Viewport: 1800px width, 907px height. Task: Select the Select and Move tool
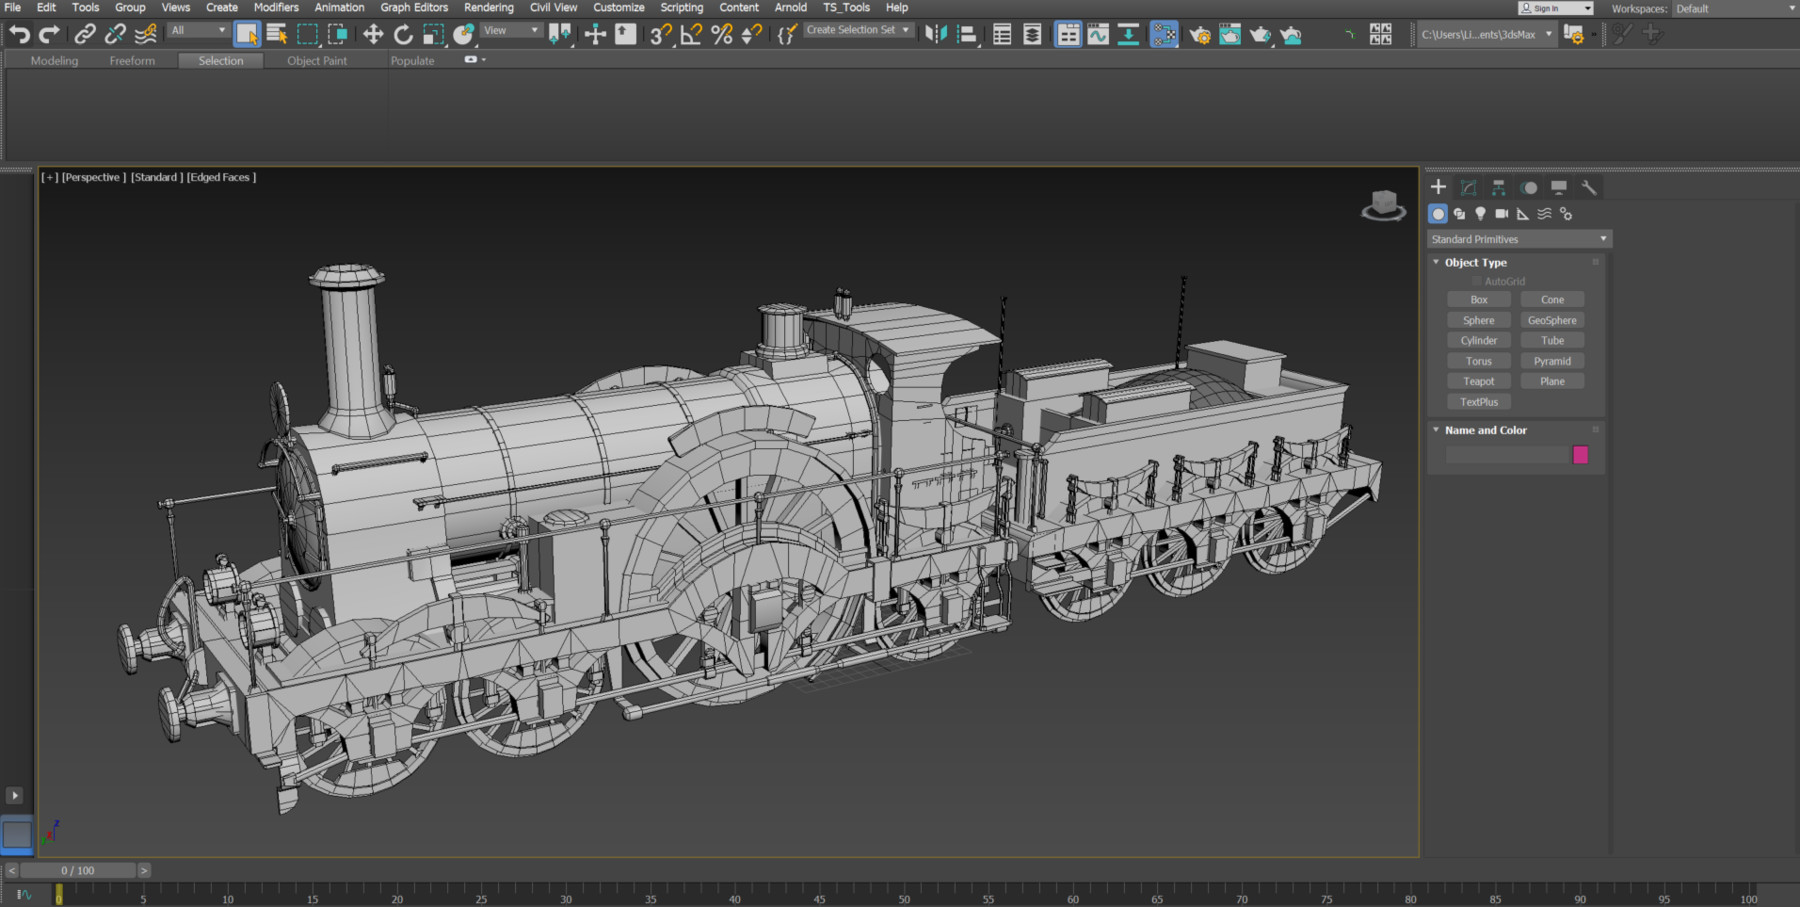pos(373,33)
